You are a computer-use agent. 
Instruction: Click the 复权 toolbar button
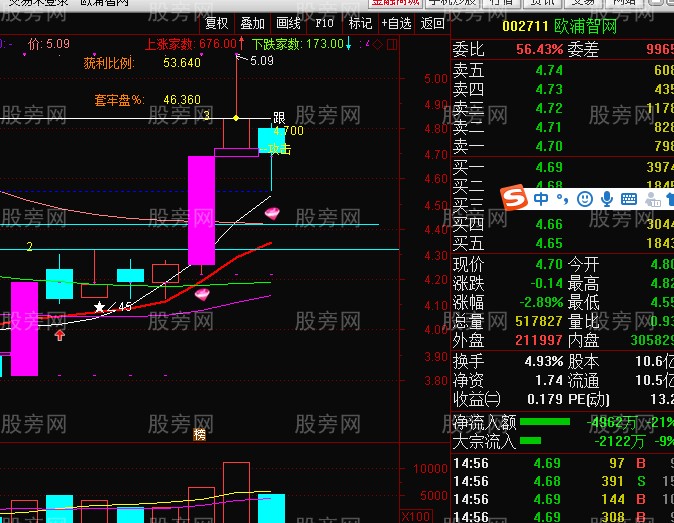pos(217,23)
